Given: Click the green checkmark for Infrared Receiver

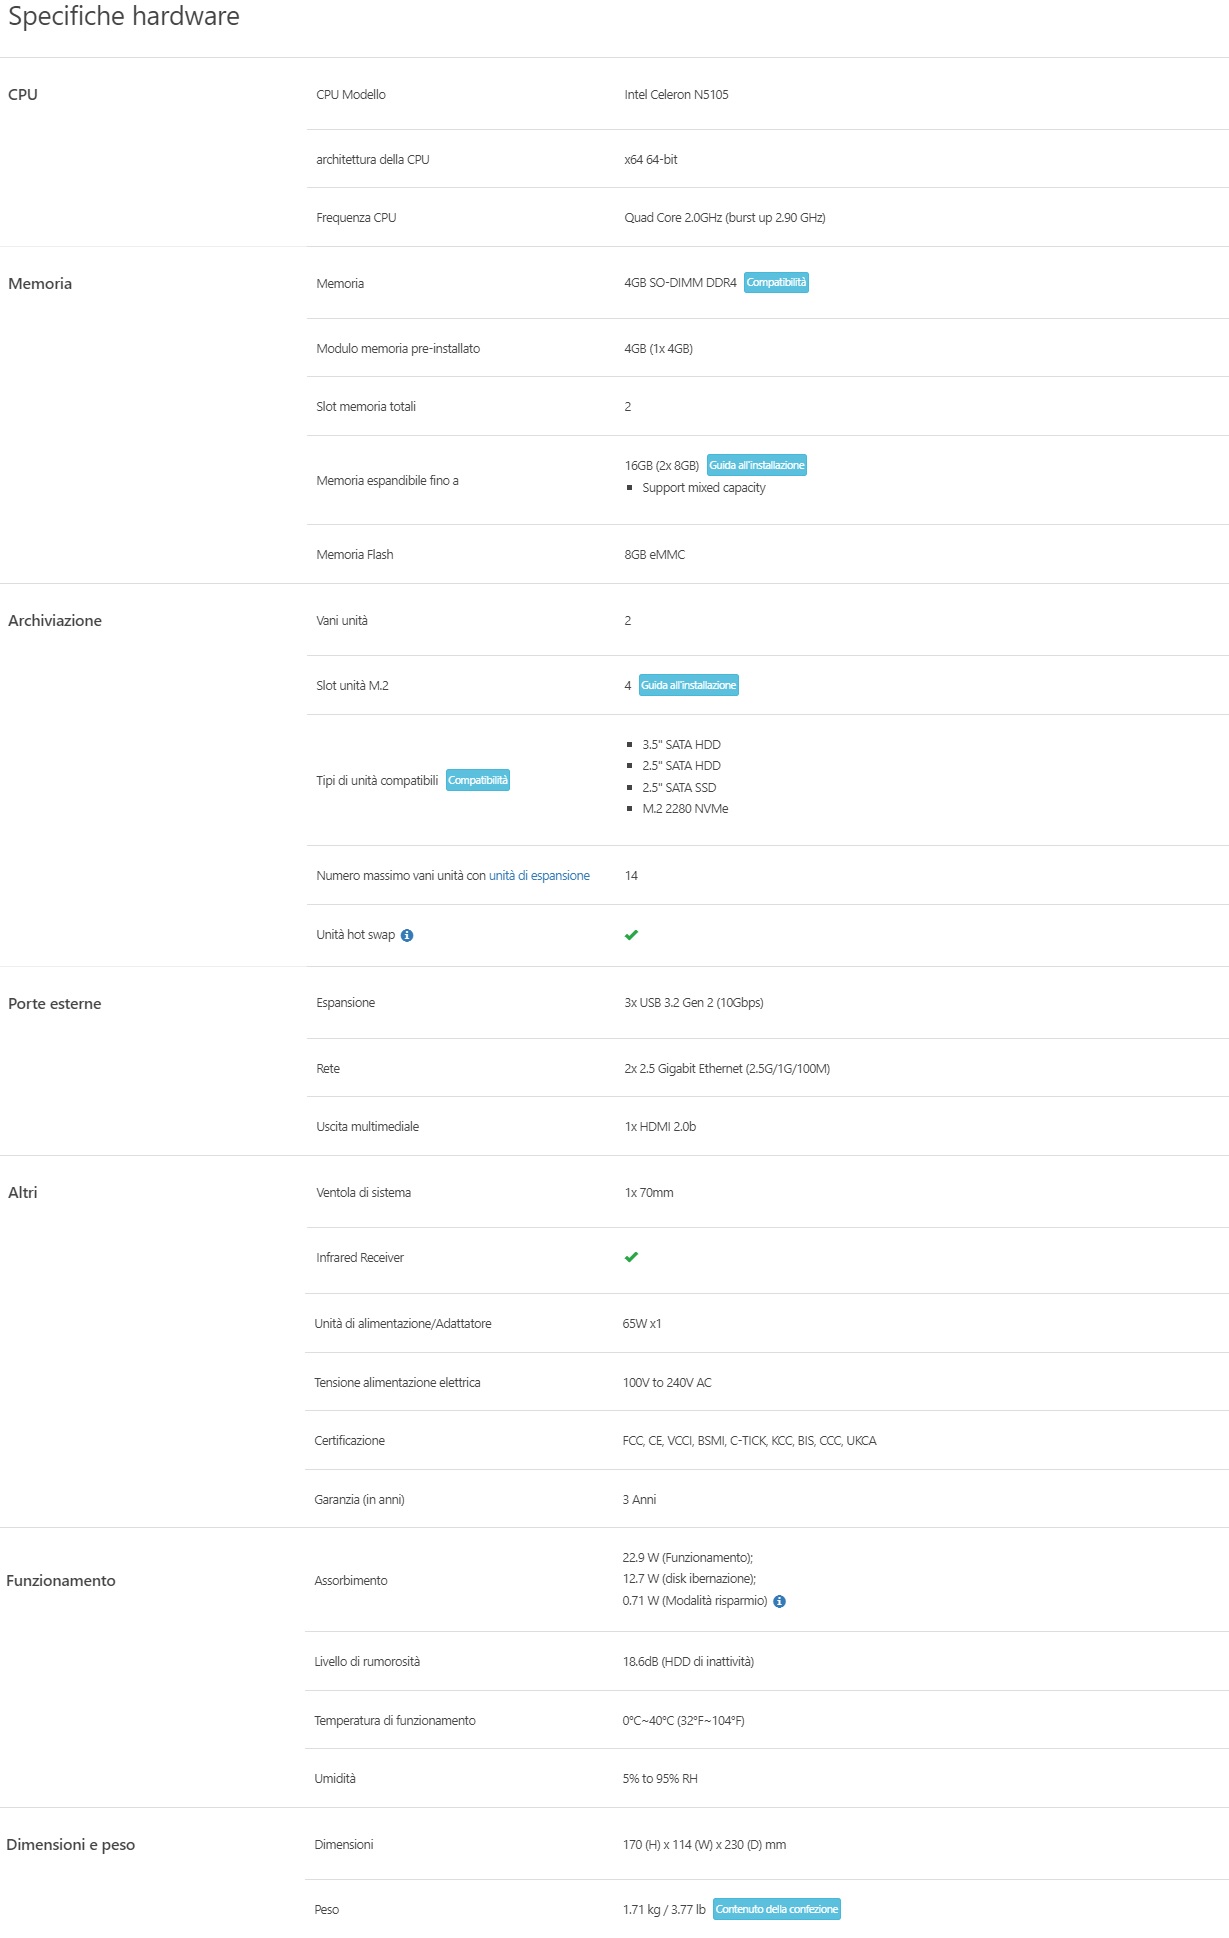Looking at the screenshot, I should click(631, 1257).
